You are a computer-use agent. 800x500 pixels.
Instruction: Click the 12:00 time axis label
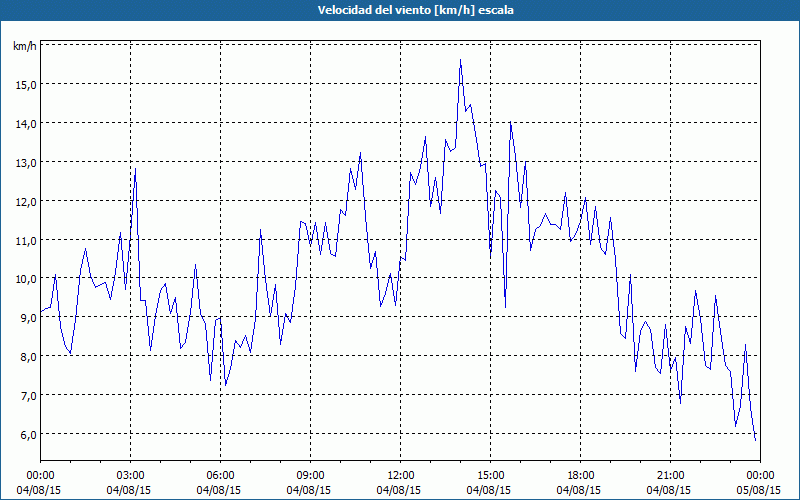401,475
